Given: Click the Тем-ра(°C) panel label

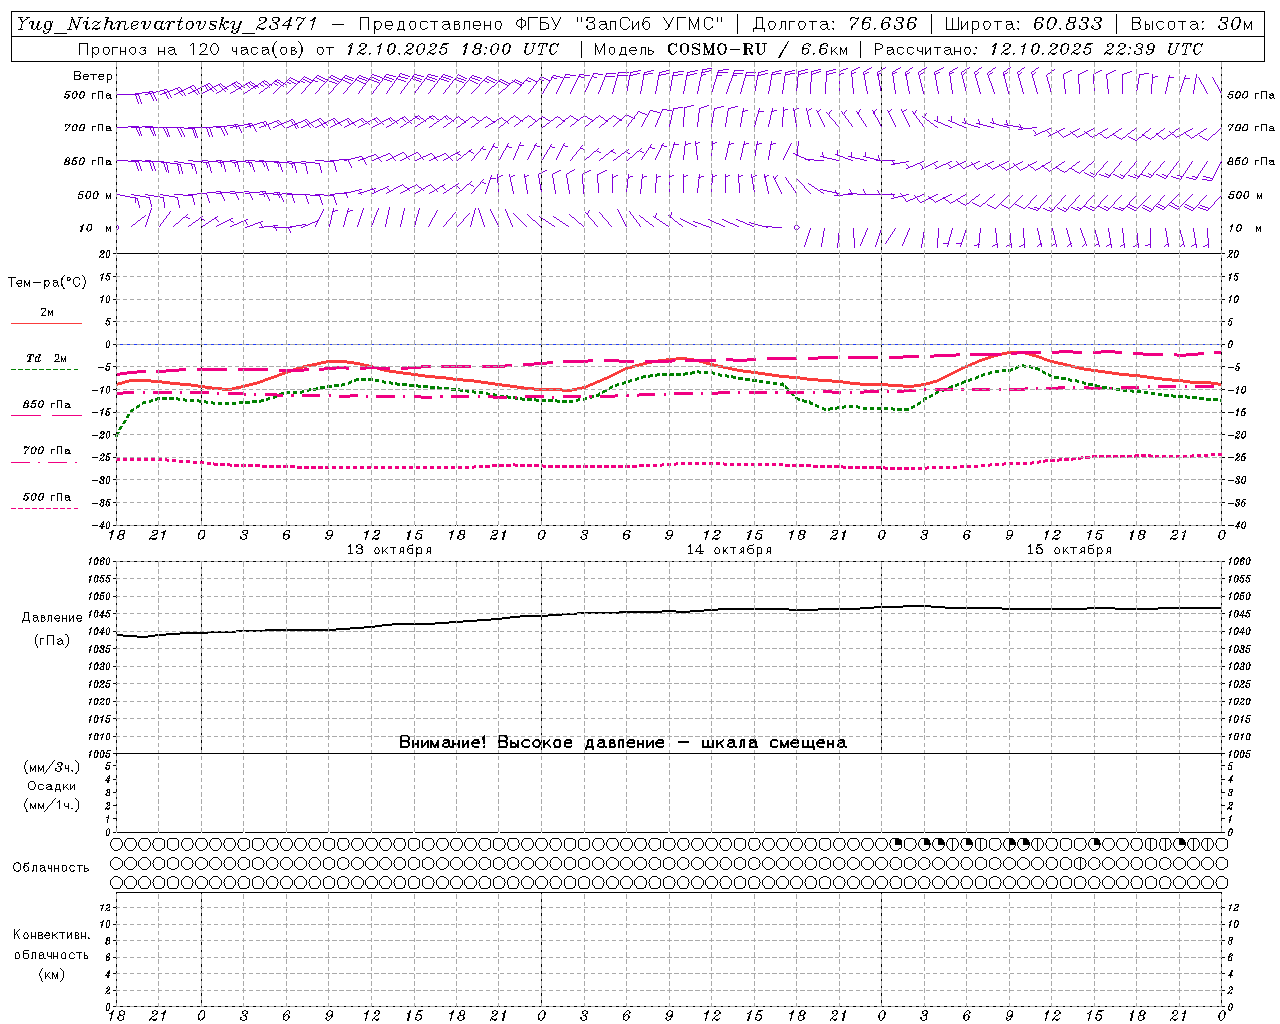Looking at the screenshot, I should (47, 283).
